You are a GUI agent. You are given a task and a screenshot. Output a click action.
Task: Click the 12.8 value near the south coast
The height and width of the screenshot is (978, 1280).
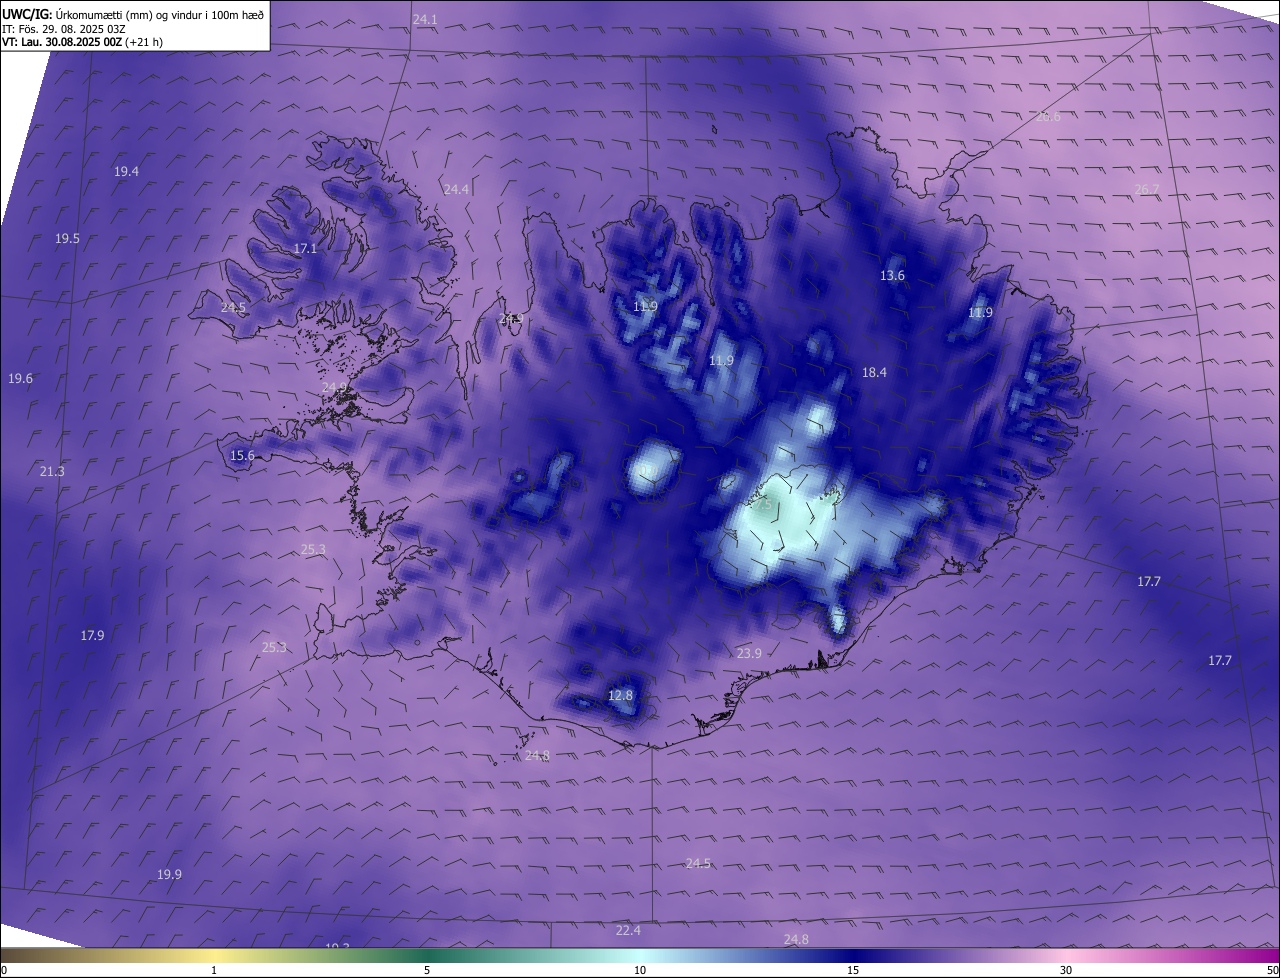pos(620,696)
